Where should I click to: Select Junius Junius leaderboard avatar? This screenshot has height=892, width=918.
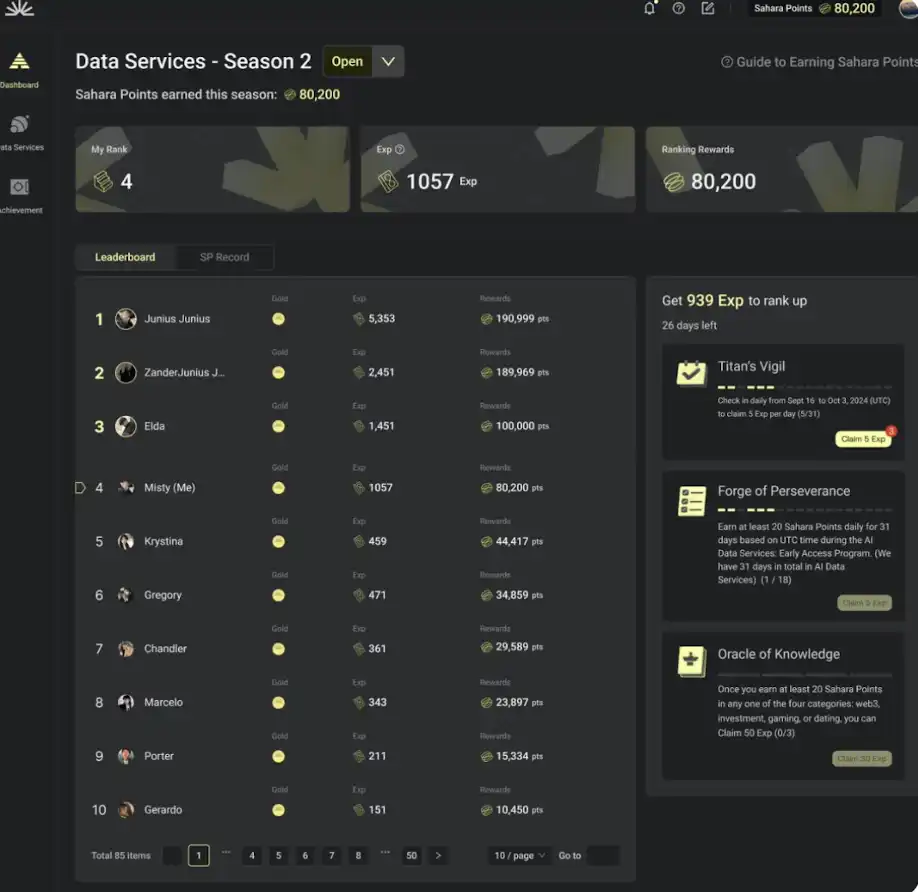[125, 319]
